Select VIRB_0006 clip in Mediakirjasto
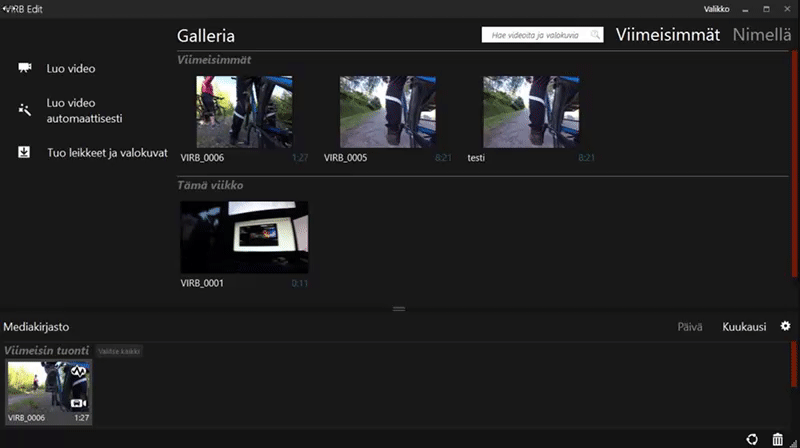 48,392
